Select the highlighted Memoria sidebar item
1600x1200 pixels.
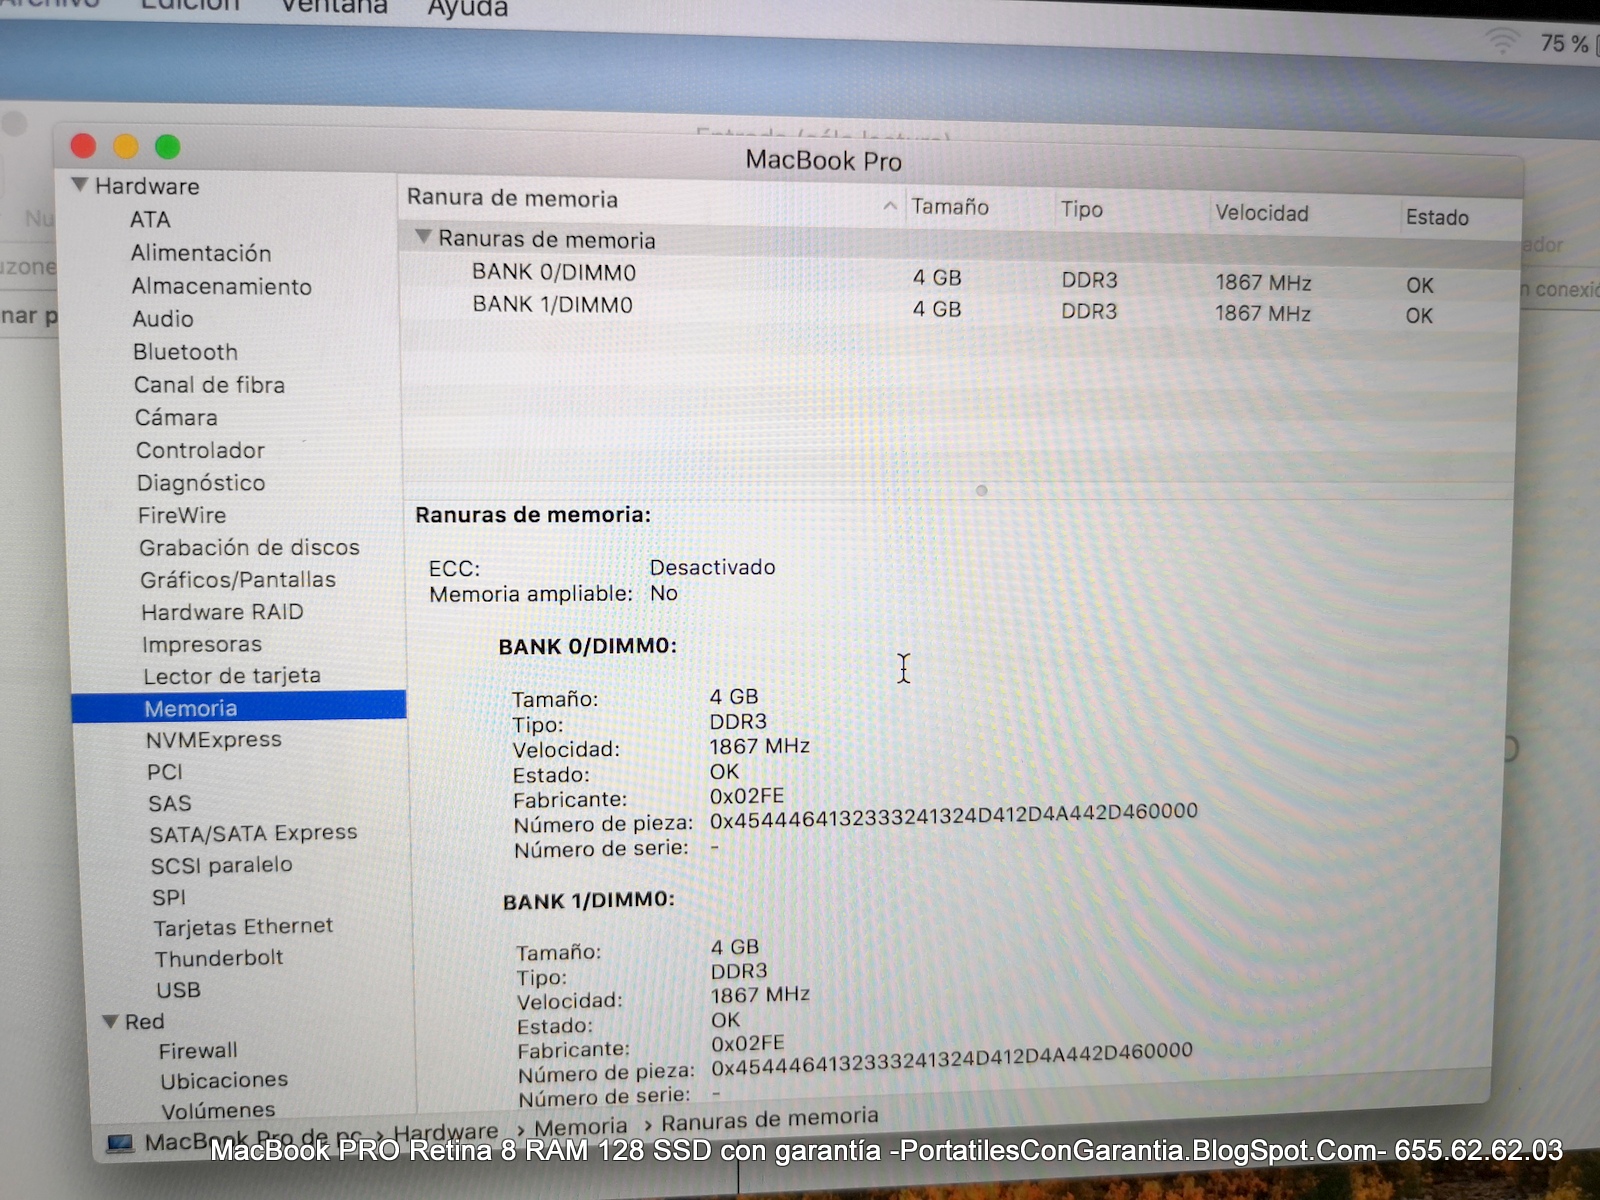(x=239, y=706)
